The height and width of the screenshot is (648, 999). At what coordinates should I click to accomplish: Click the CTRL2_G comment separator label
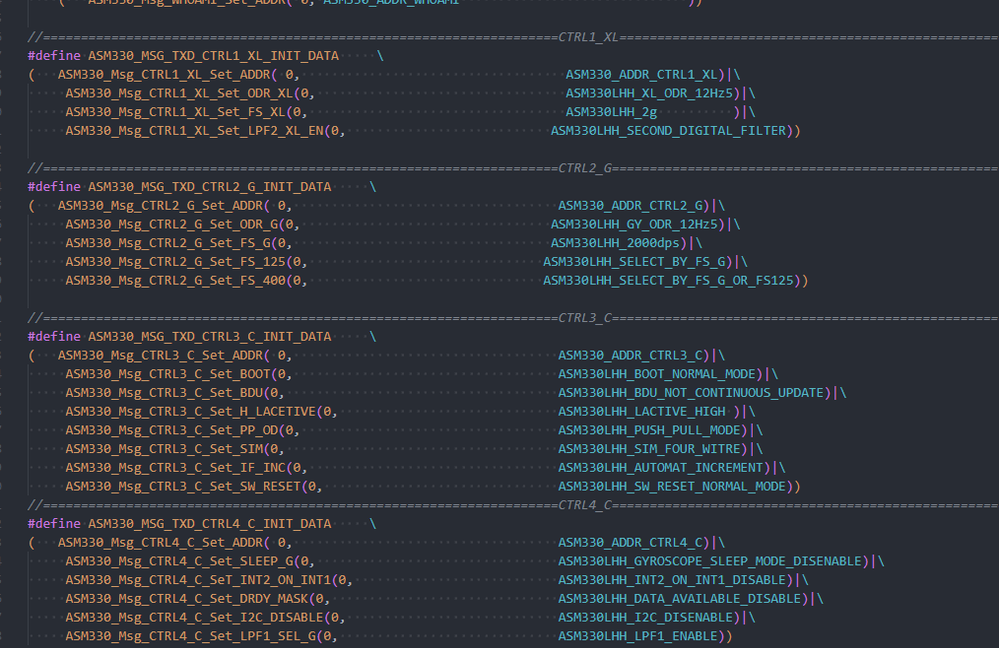tap(586, 168)
